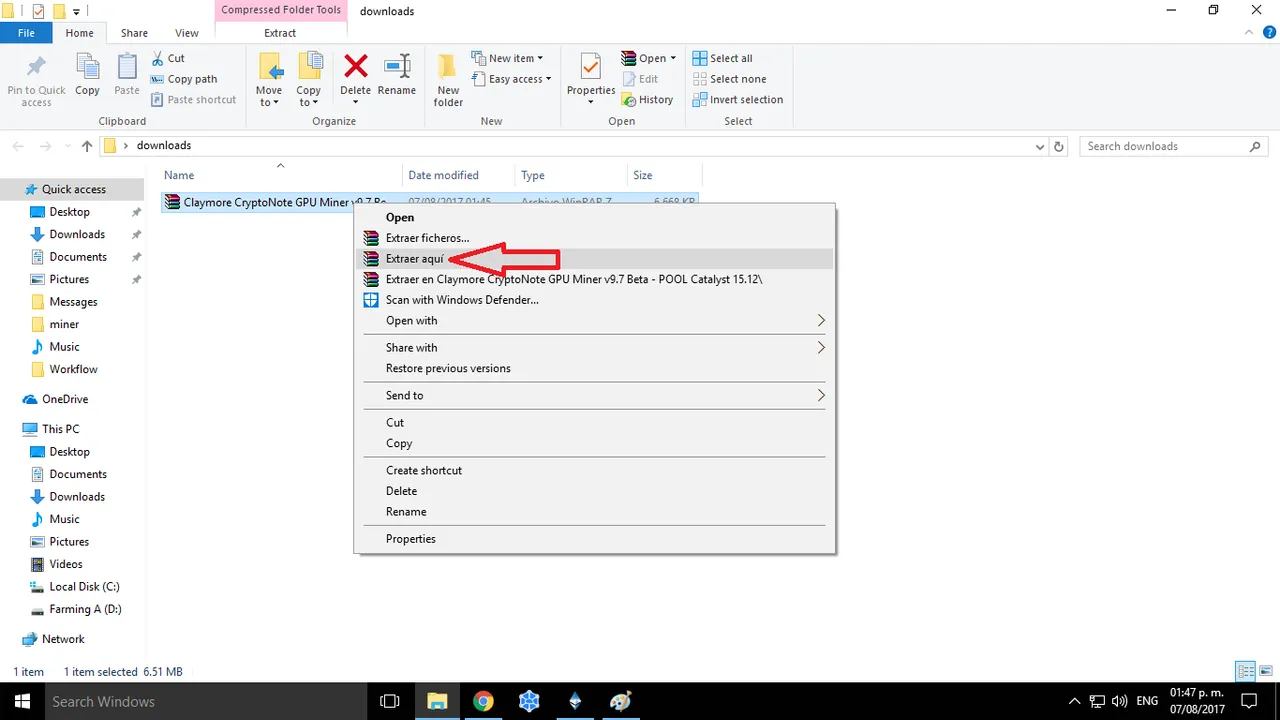
Task: Click the Up one level arrow
Action: (x=87, y=146)
